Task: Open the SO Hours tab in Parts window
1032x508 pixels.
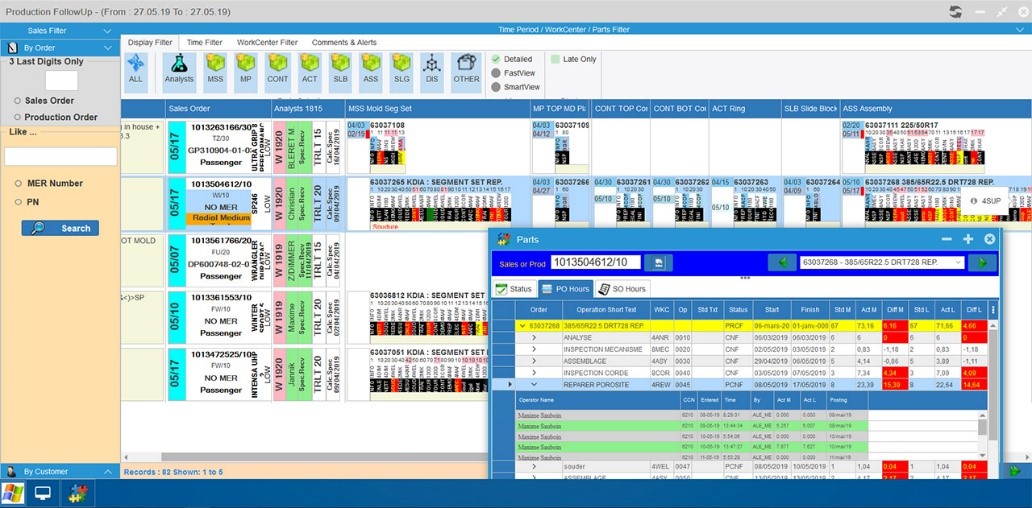Action: point(622,289)
